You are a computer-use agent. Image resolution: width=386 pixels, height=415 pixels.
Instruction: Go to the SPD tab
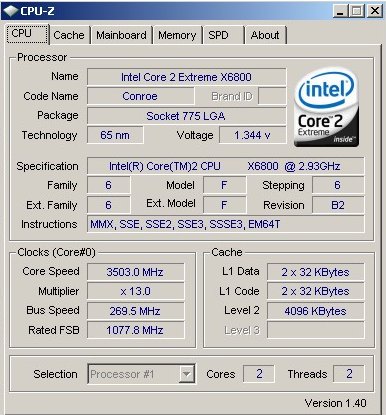pyautogui.click(x=223, y=35)
